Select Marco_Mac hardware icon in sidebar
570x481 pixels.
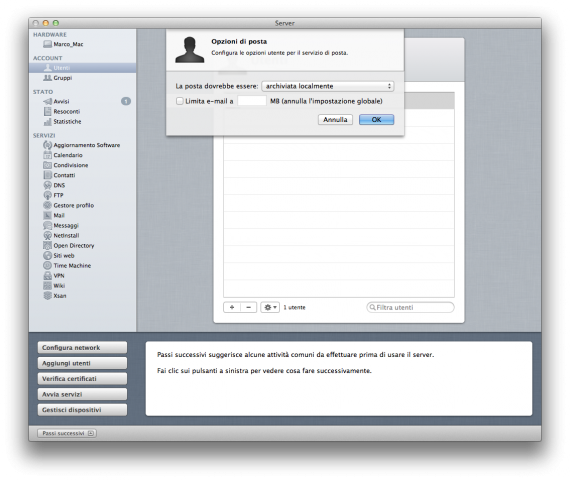47,44
